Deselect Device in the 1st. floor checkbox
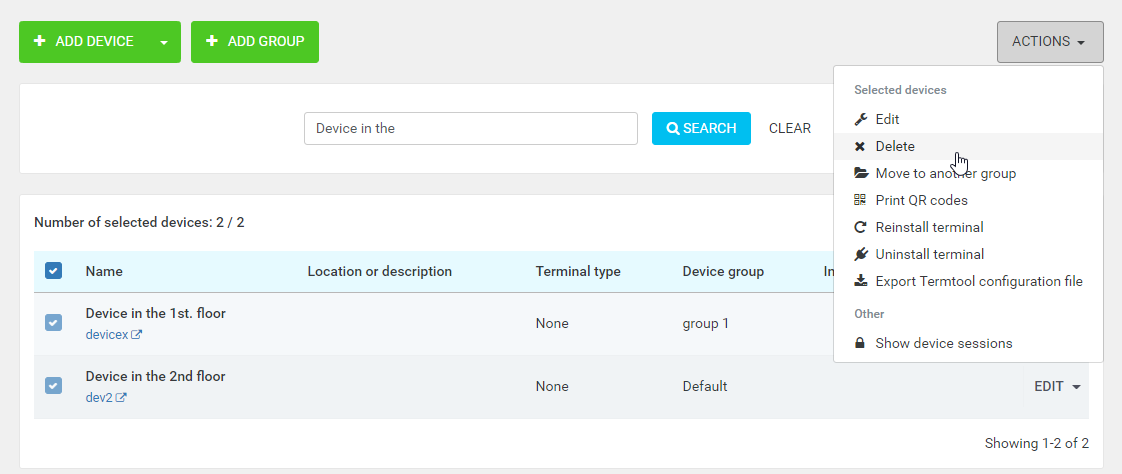This screenshot has height=474, width=1122. click(x=54, y=322)
